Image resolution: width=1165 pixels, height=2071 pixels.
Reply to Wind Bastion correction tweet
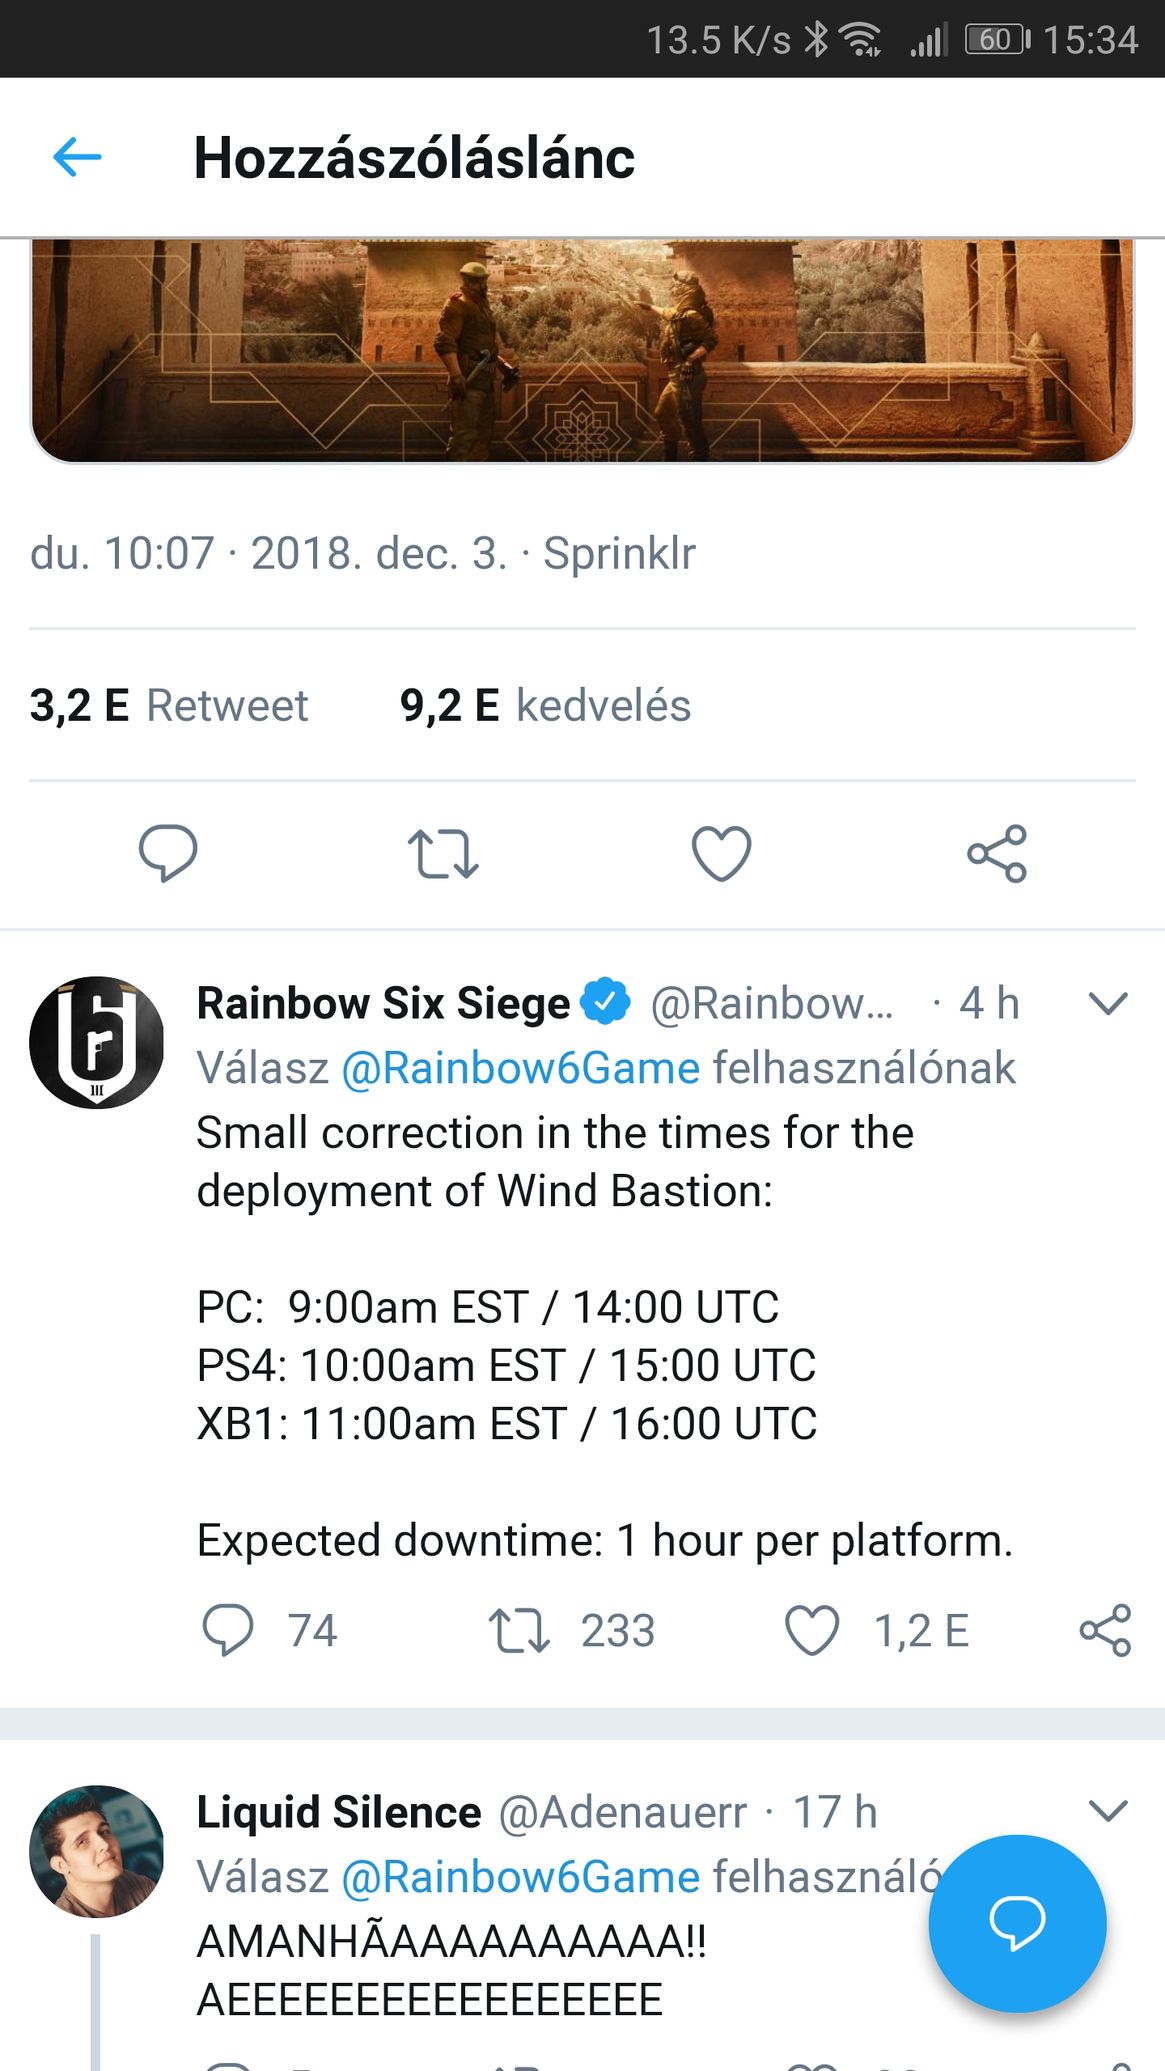pyautogui.click(x=228, y=1630)
